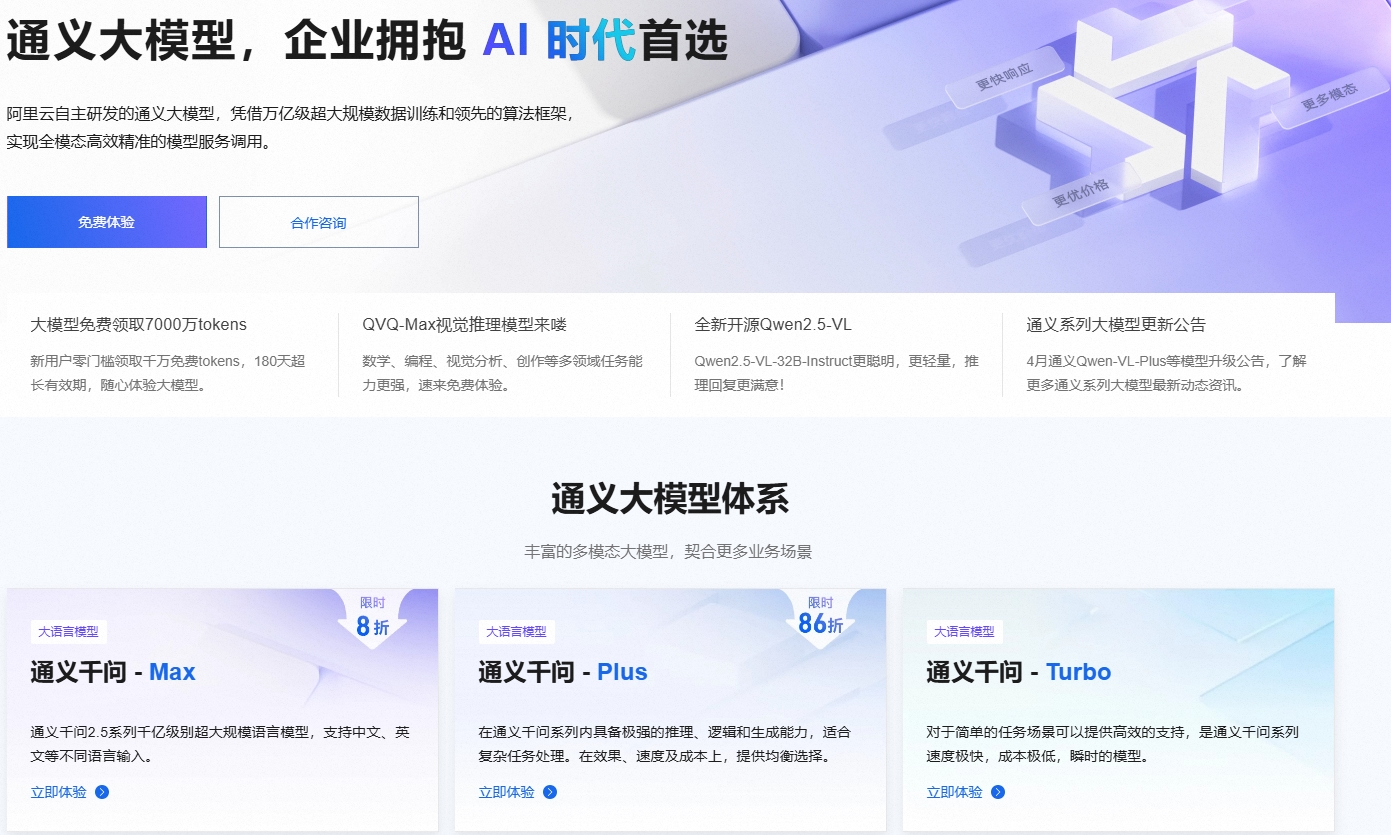Screen dimensions: 1391x835
Task: Open QVQ-Max视觉推理模型来喽 announcement
Action: click(465, 324)
